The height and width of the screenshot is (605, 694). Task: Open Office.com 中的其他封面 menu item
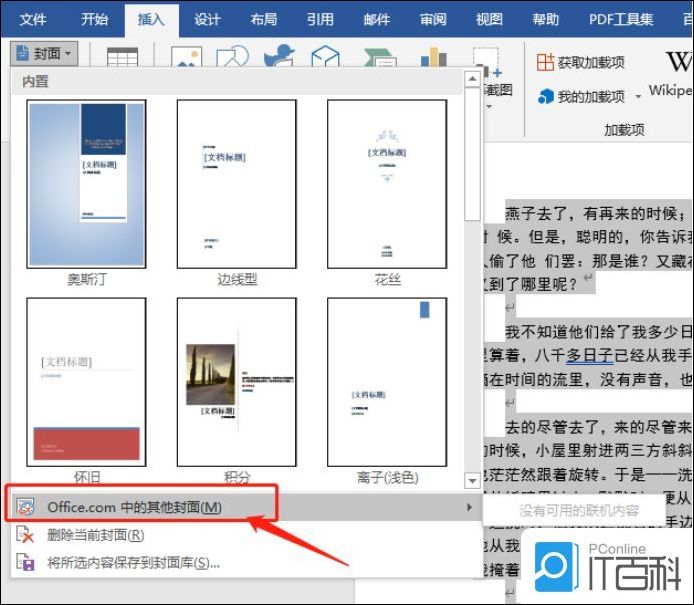pyautogui.click(x=247, y=507)
